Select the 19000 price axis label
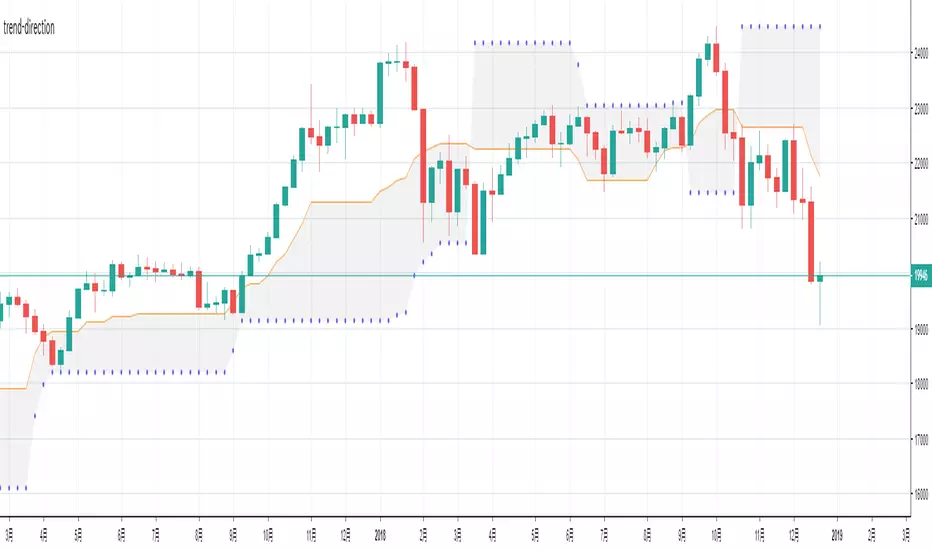The image size is (932, 550). point(920,329)
